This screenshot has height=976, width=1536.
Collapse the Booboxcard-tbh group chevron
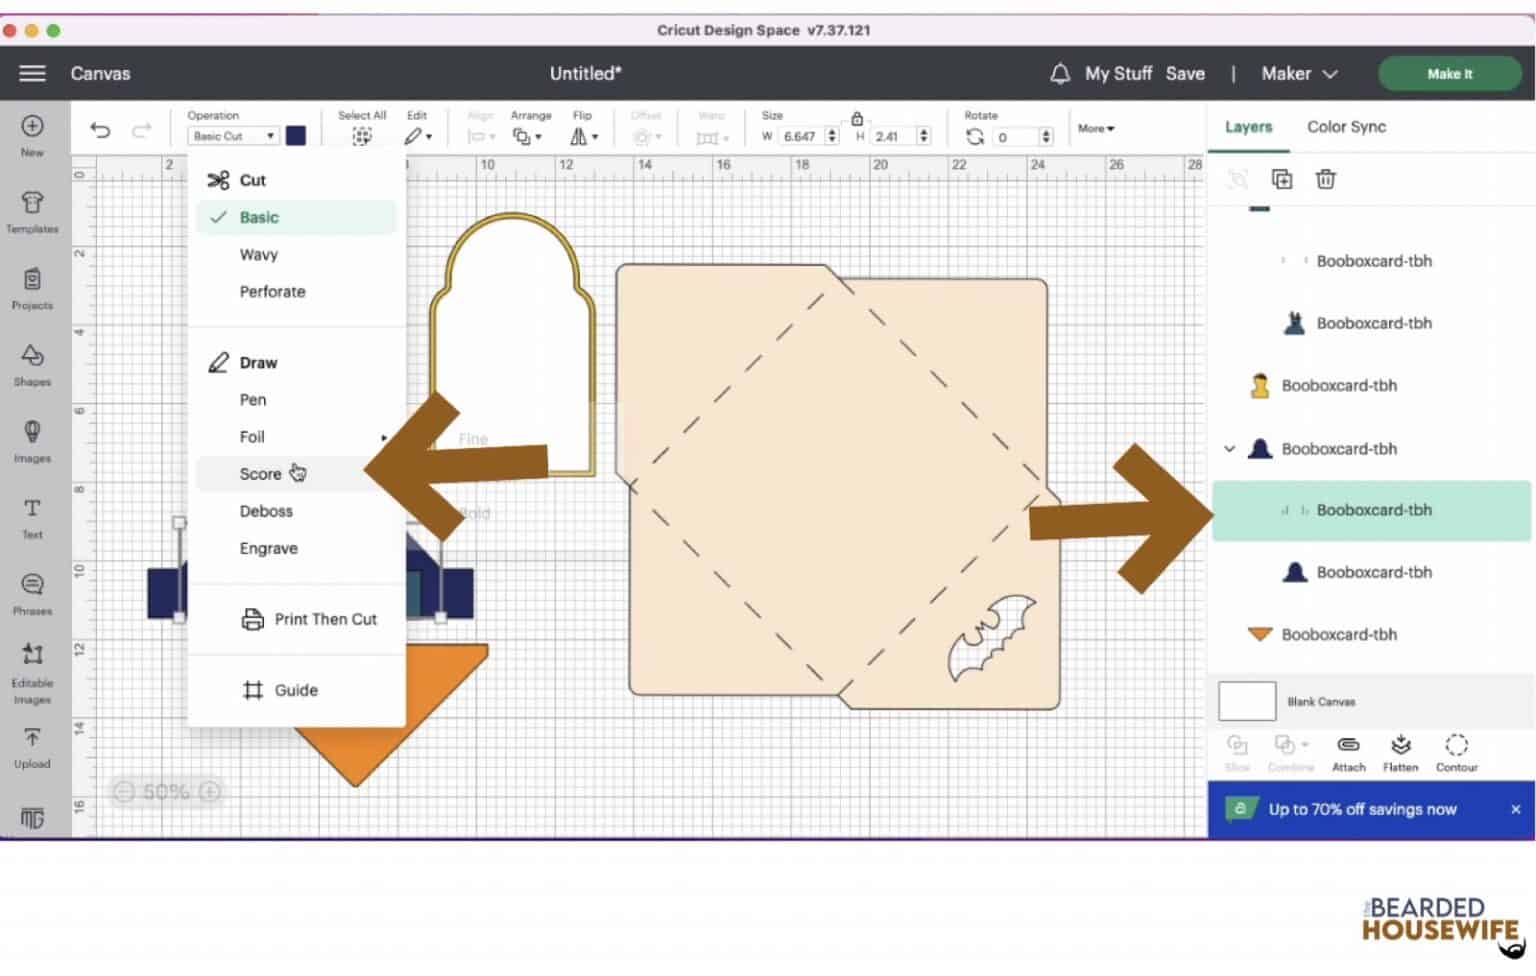1230,449
